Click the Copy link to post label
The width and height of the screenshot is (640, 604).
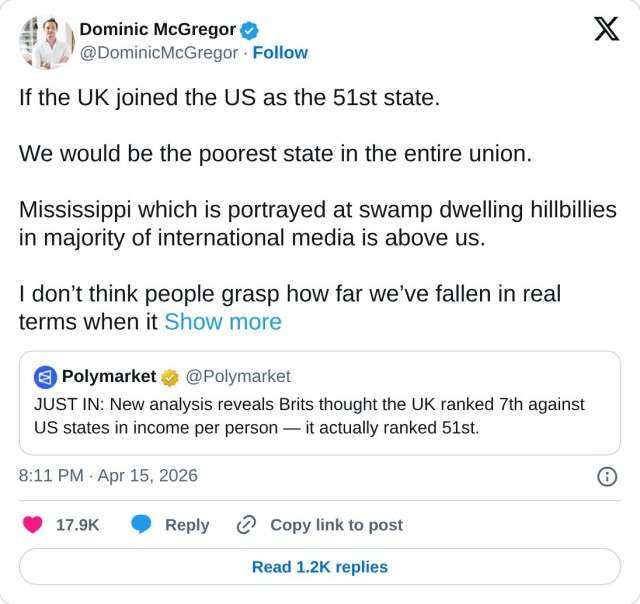click(x=336, y=524)
